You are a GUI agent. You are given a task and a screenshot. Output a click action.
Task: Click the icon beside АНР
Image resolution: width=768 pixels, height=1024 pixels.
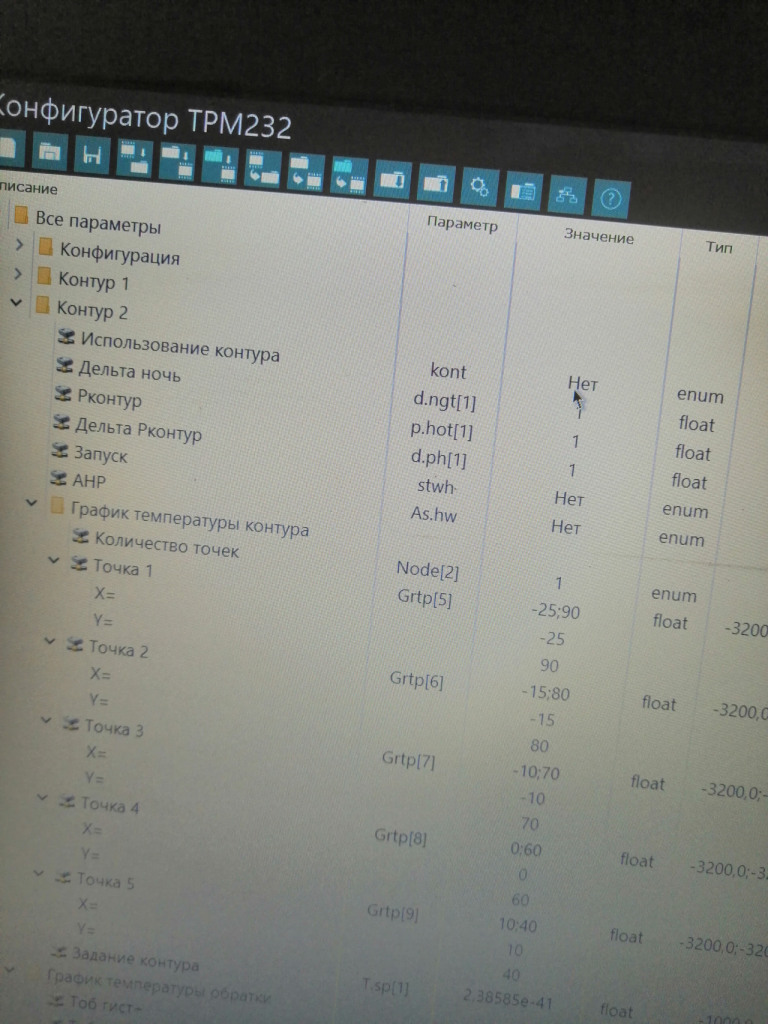(58, 478)
